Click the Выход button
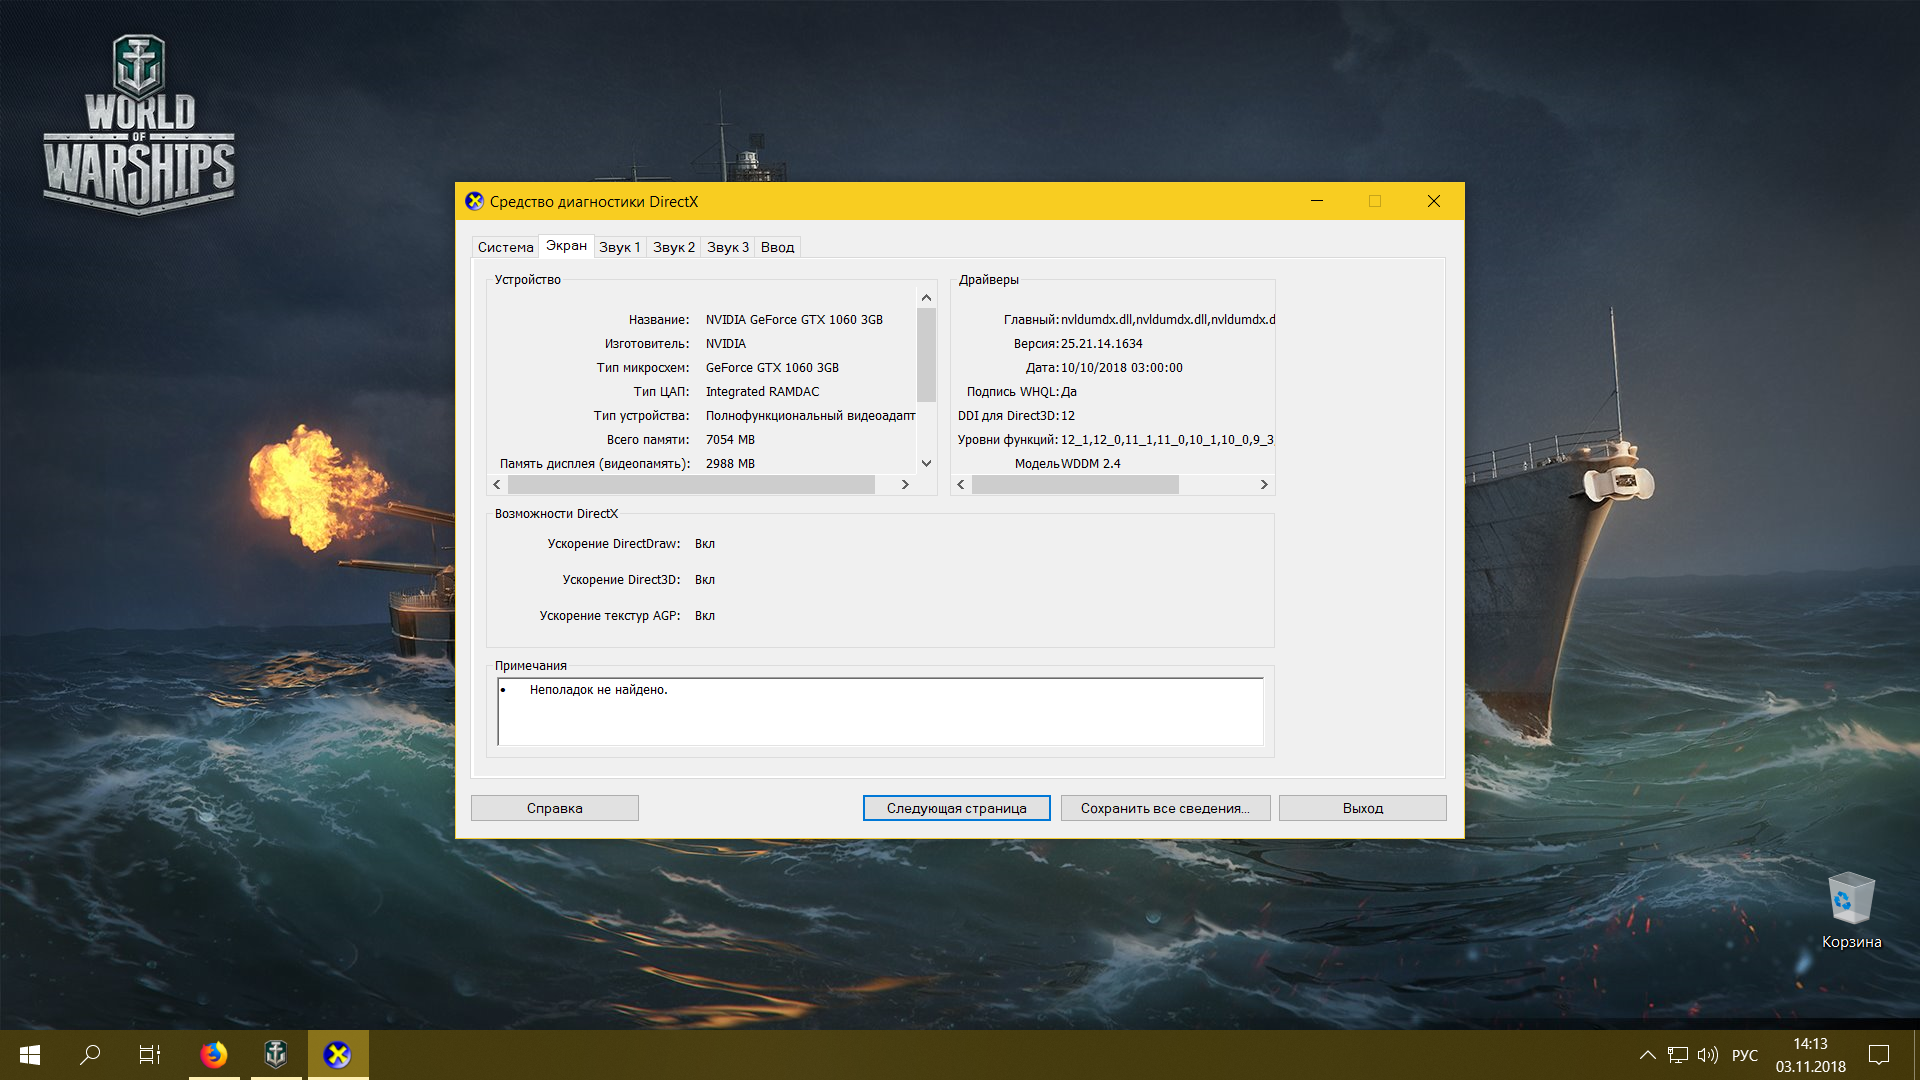The image size is (1920, 1080). click(1362, 808)
